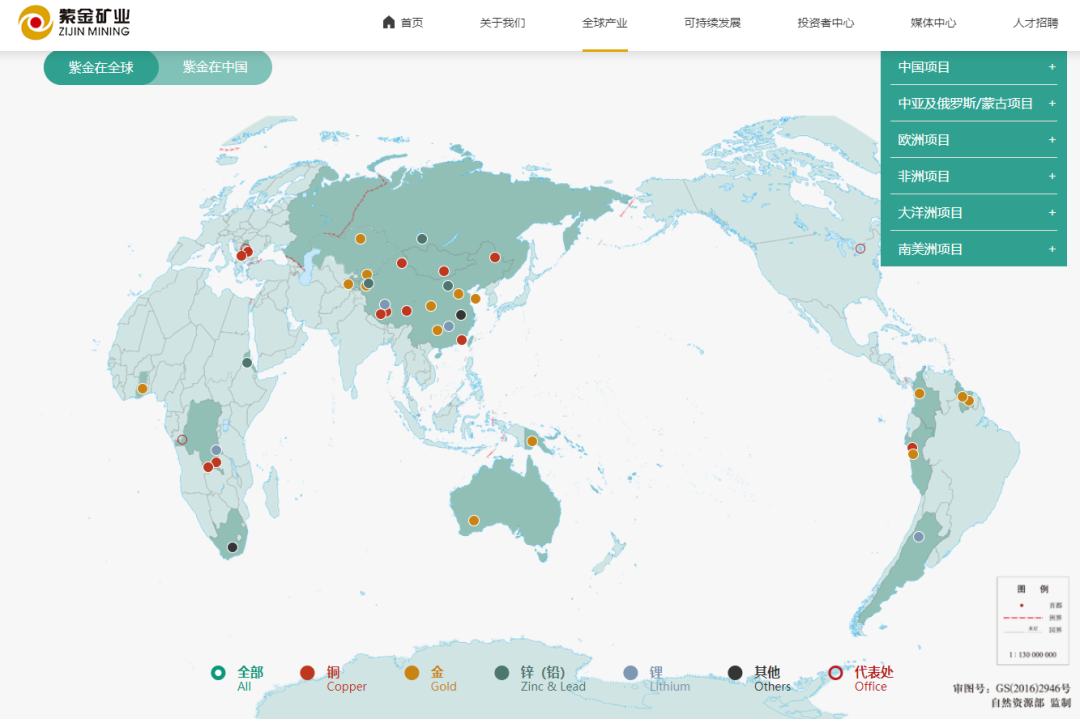Click lithium marker in DR Congo
Screen dimensions: 1080x719
click(216, 450)
